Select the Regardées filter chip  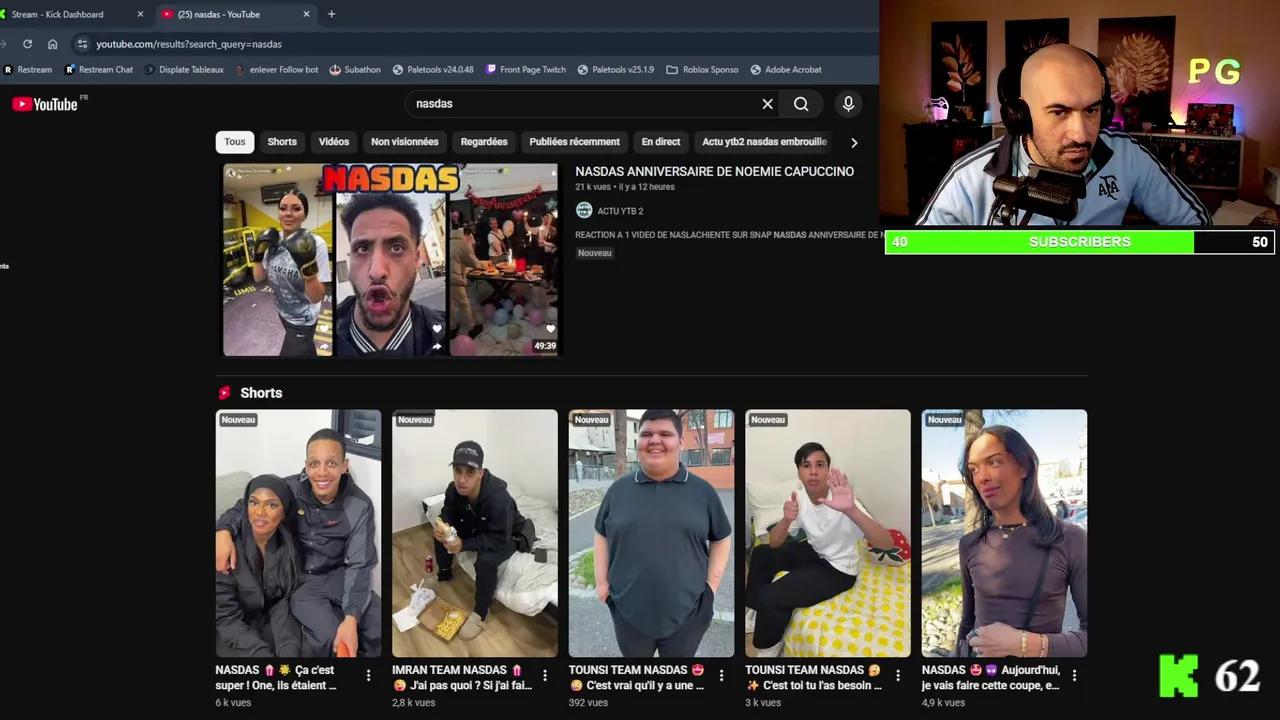coord(484,142)
